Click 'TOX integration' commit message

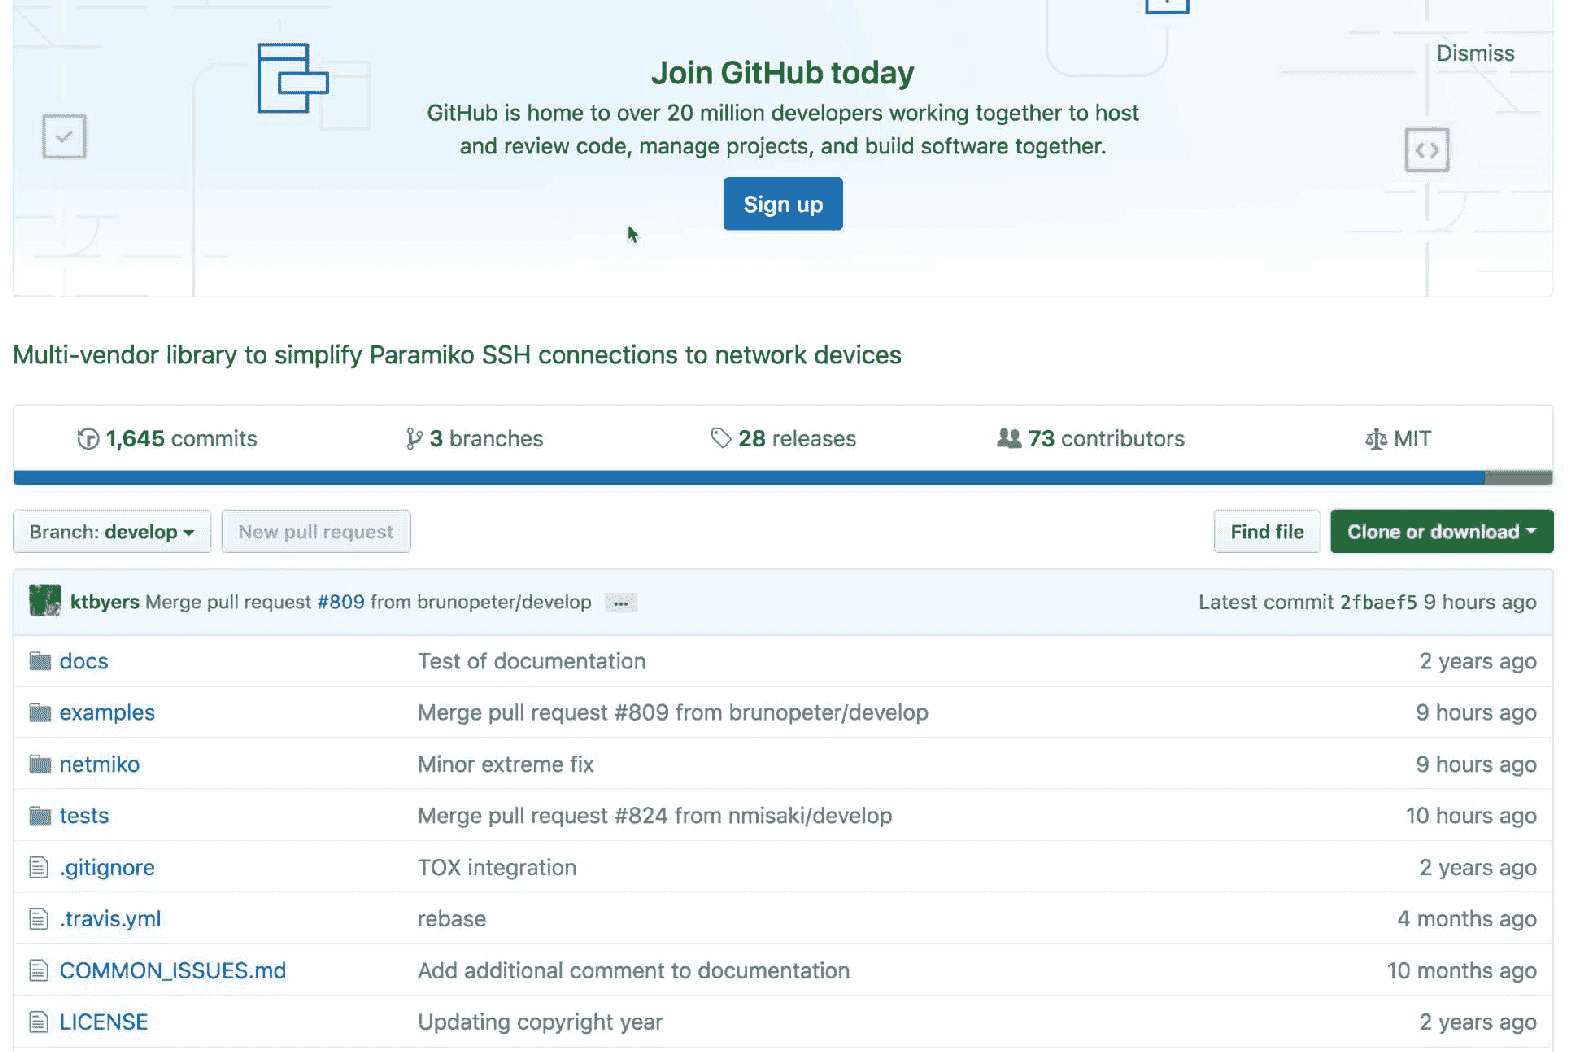pos(497,868)
